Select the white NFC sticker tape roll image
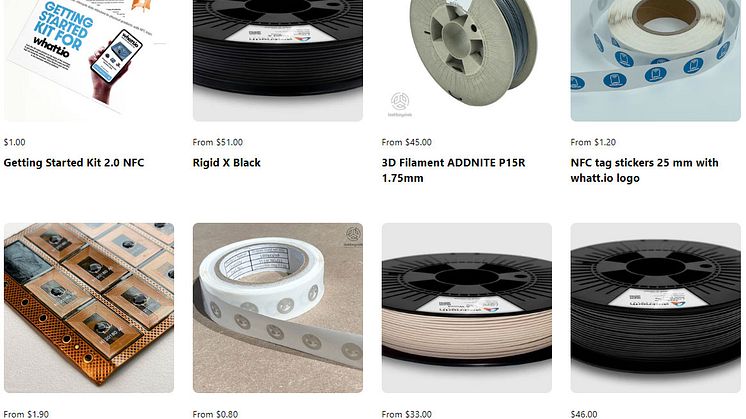This screenshot has height=419, width=746. coord(278,308)
